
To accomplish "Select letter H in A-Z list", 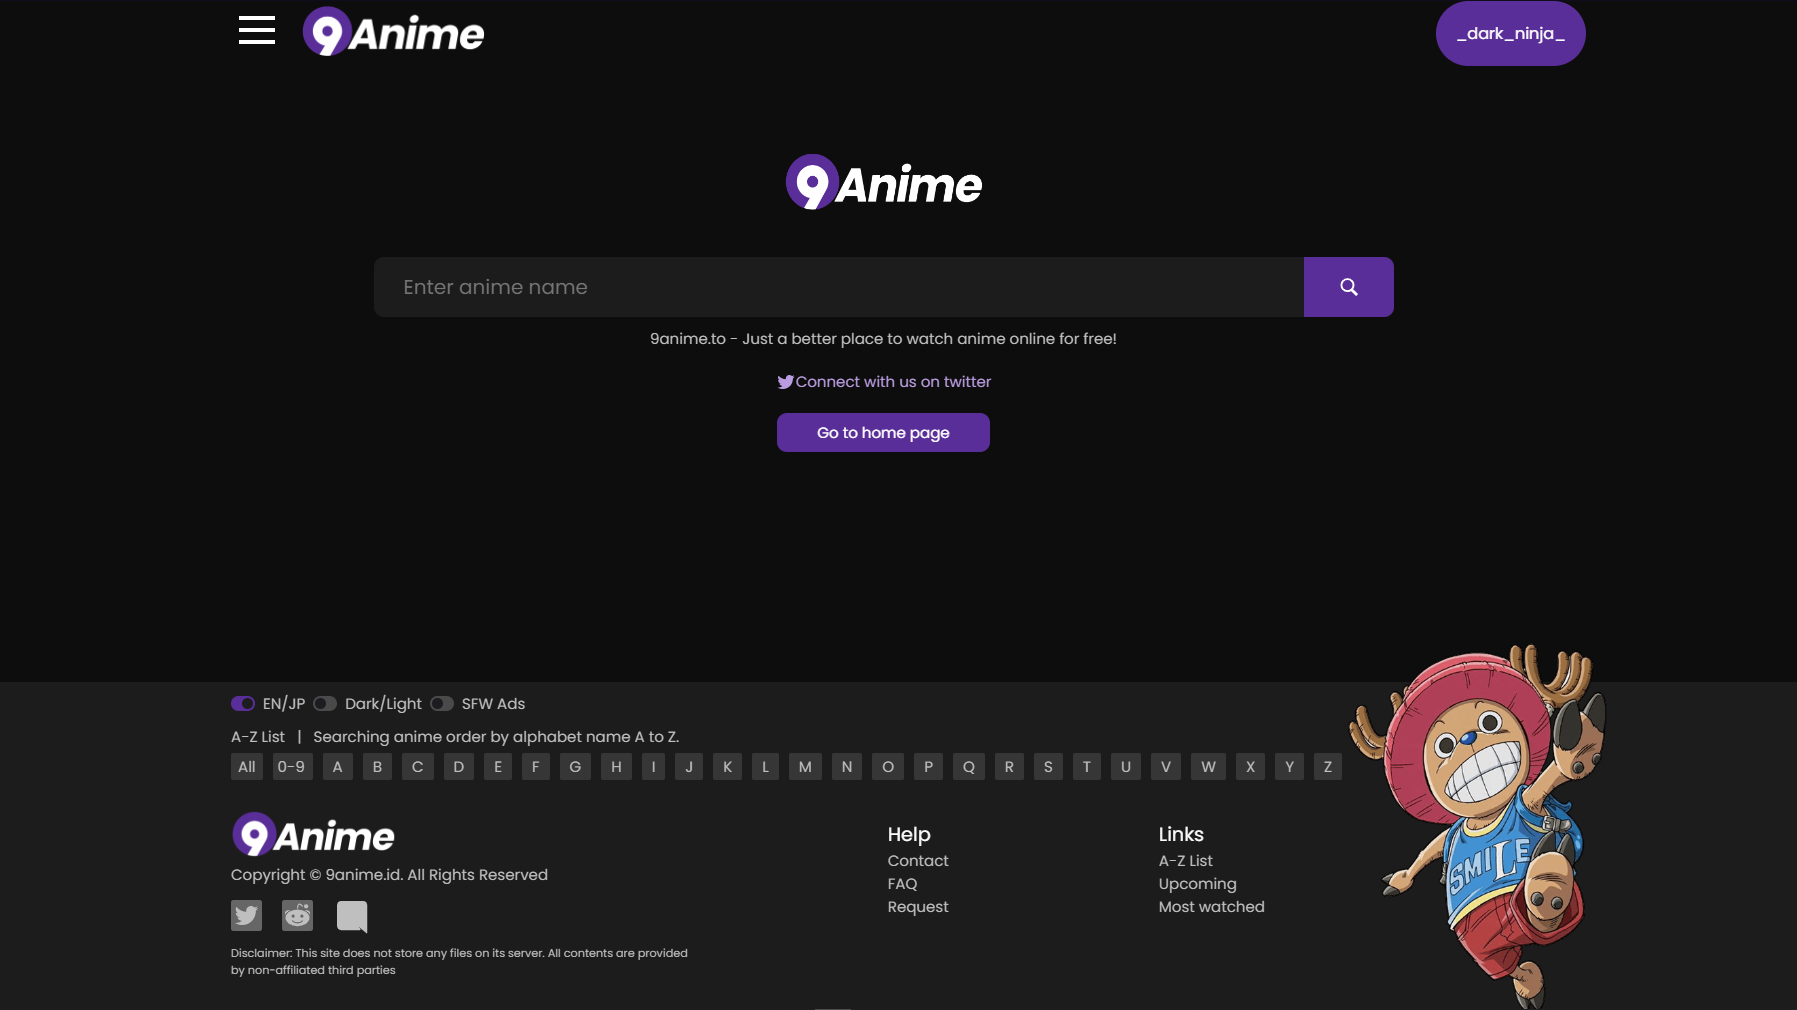I will coord(616,767).
